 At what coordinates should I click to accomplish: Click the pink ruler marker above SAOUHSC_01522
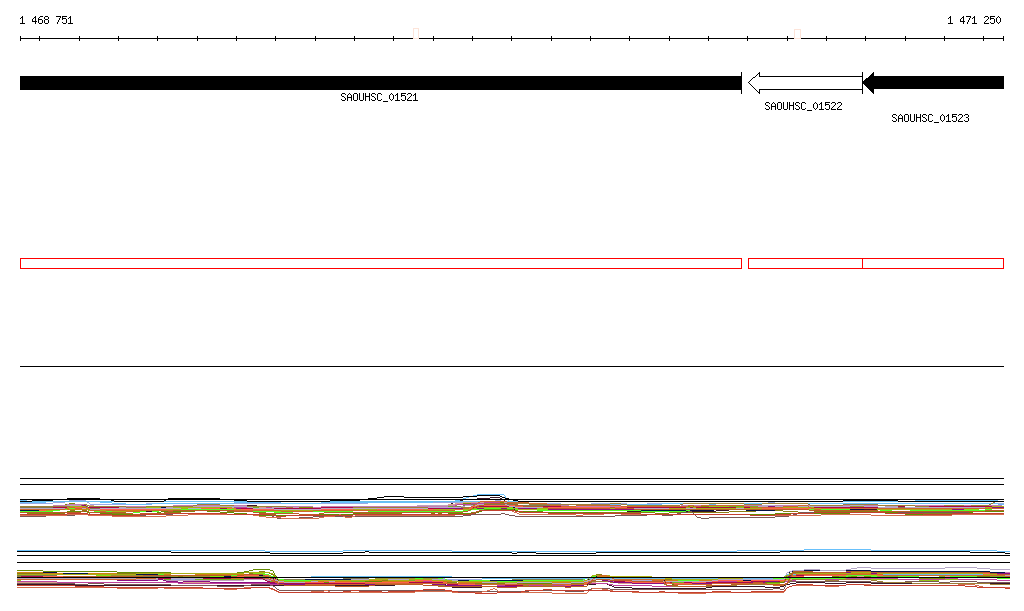click(x=797, y=34)
